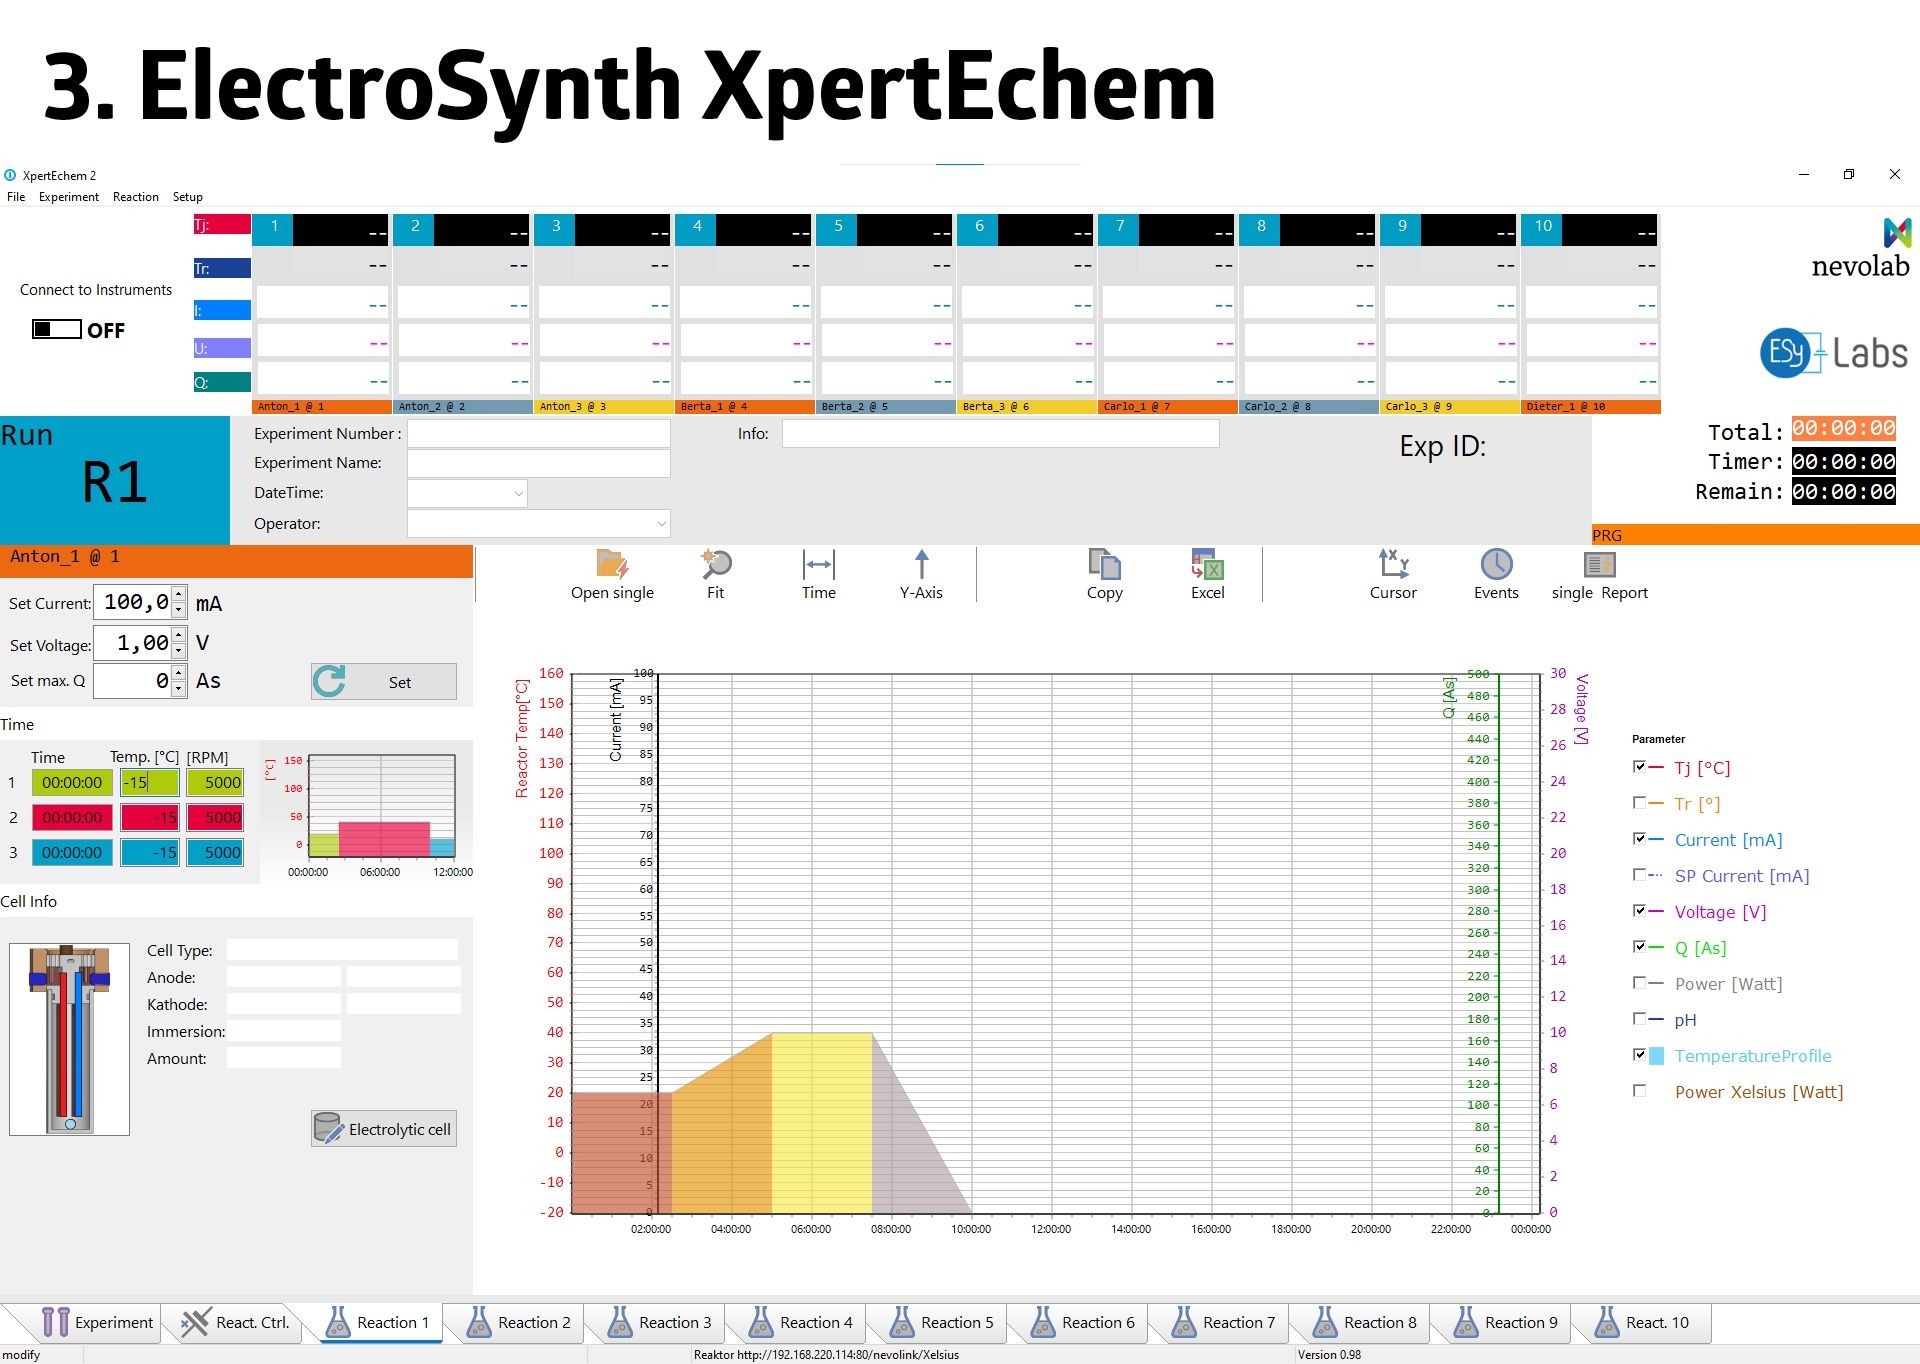
Task: Switch to the Reaction 3 tab
Action: pyautogui.click(x=660, y=1322)
